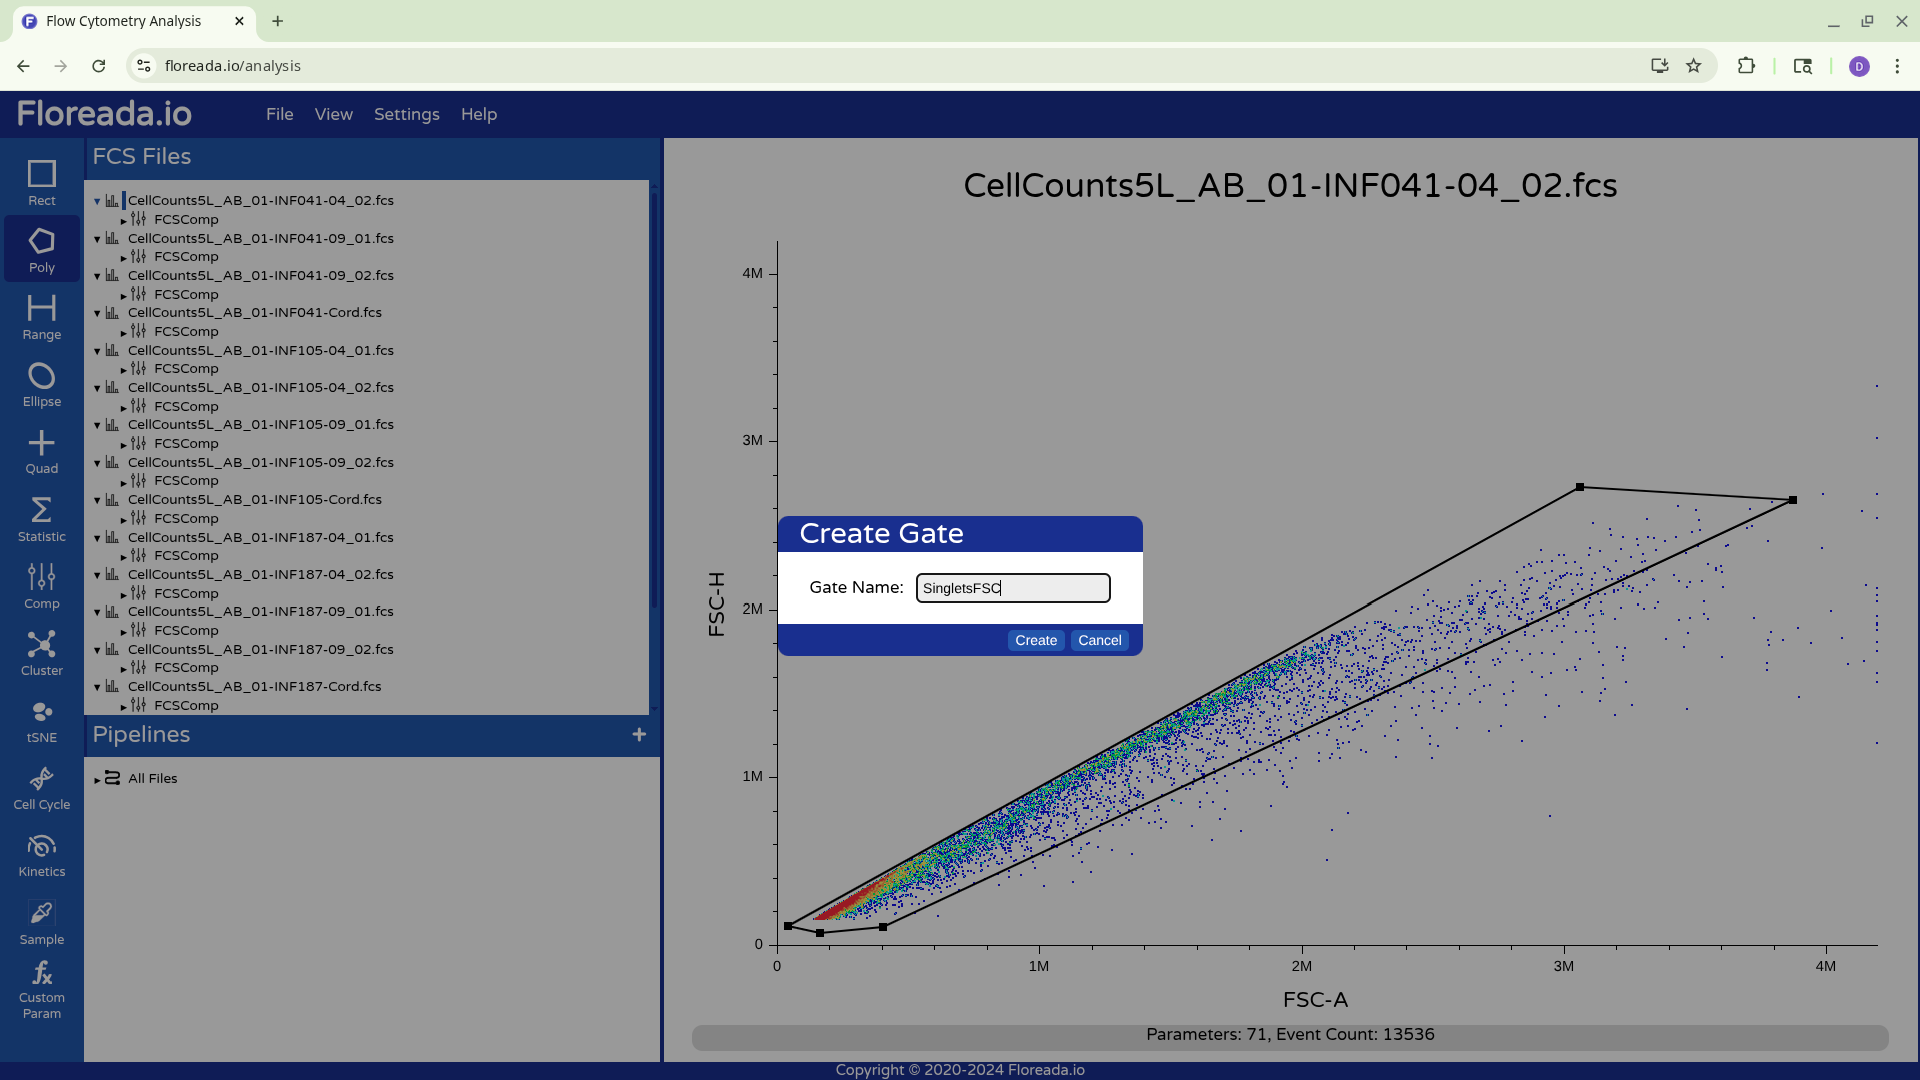This screenshot has height=1080, width=1920.
Task: Expand the All Files pipeline
Action: pos(98,779)
